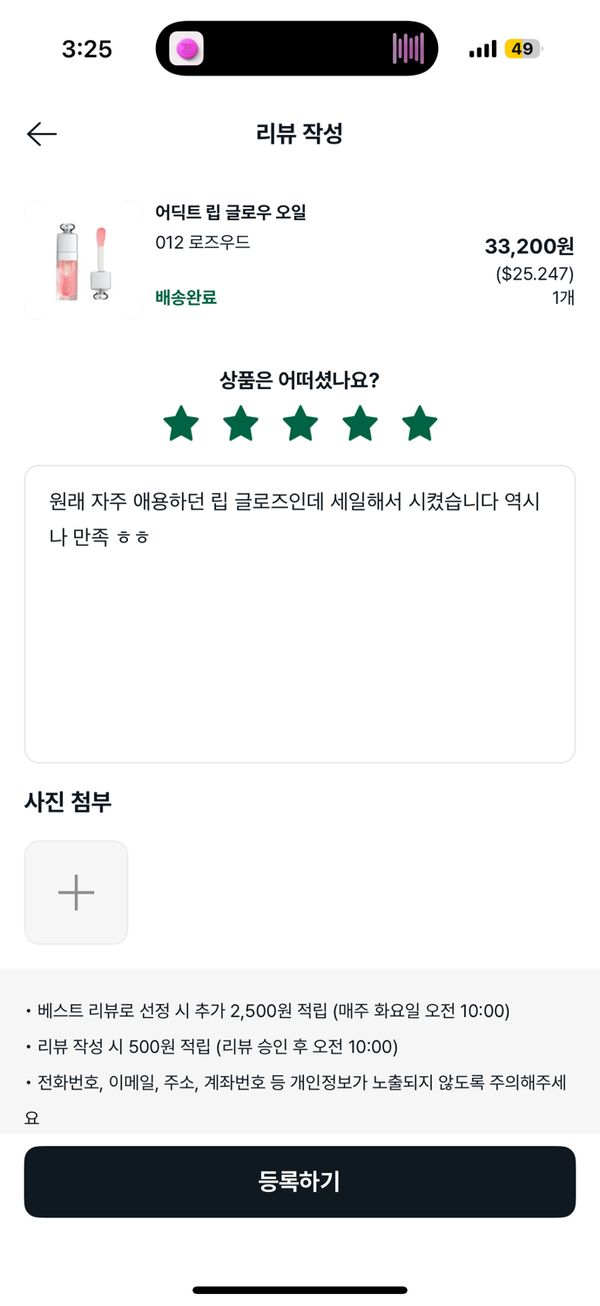Tap the 배송완료 delivery status label
The image size is (600, 1306).
click(x=186, y=297)
